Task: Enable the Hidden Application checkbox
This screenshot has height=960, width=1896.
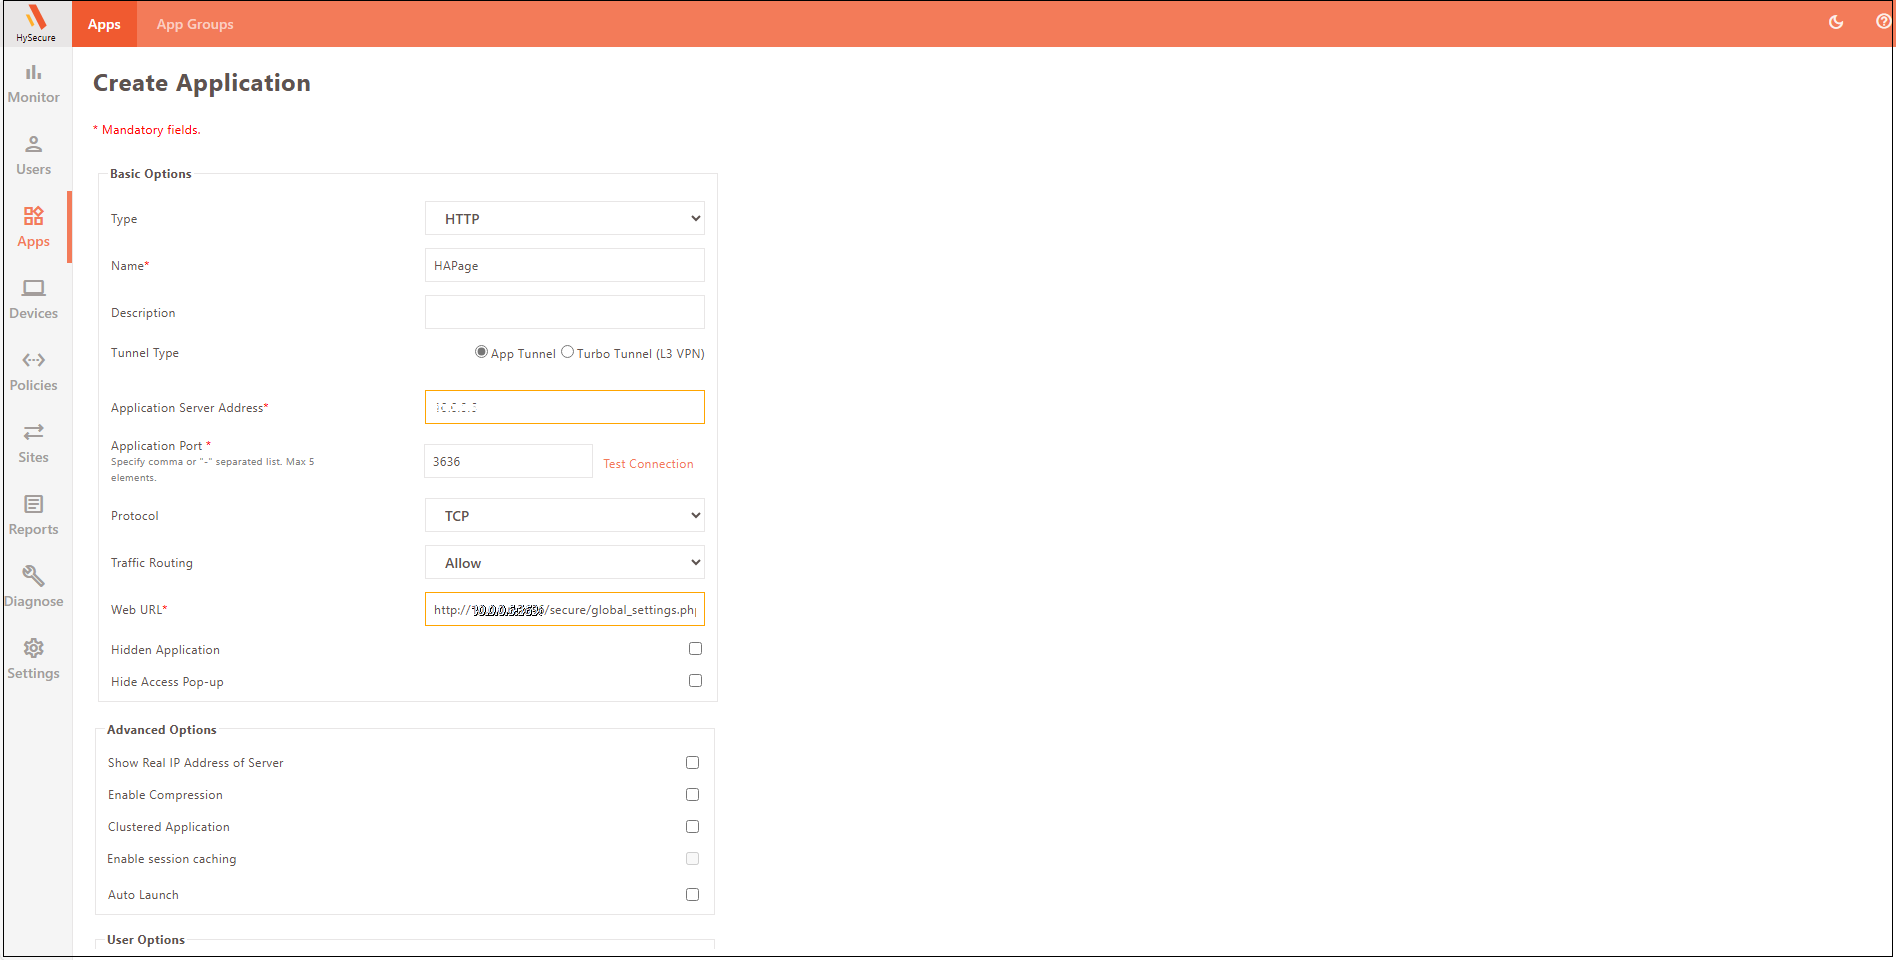Action: pos(695,649)
